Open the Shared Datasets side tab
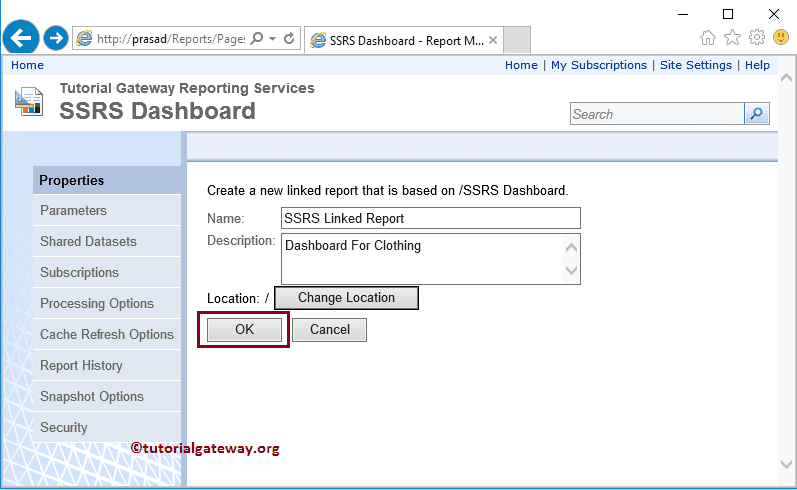 (x=107, y=241)
